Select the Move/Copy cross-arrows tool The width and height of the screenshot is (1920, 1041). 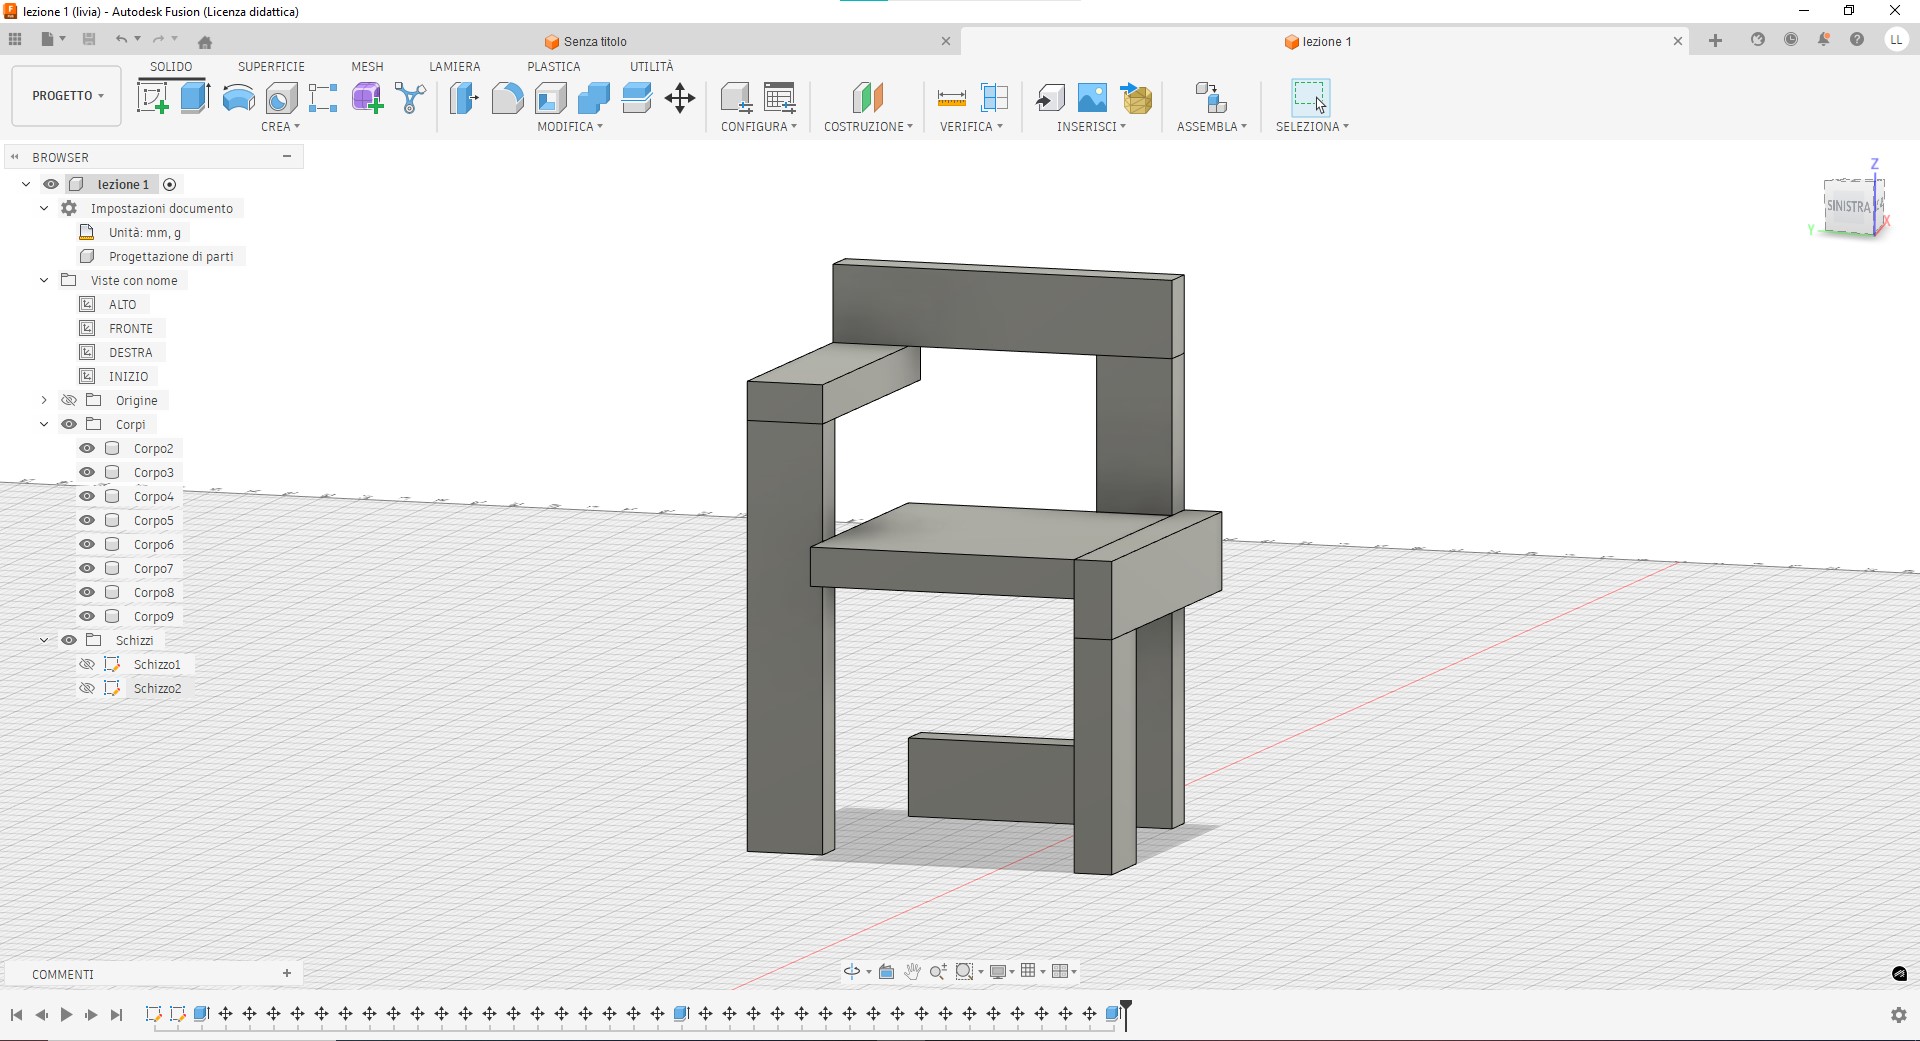point(680,98)
